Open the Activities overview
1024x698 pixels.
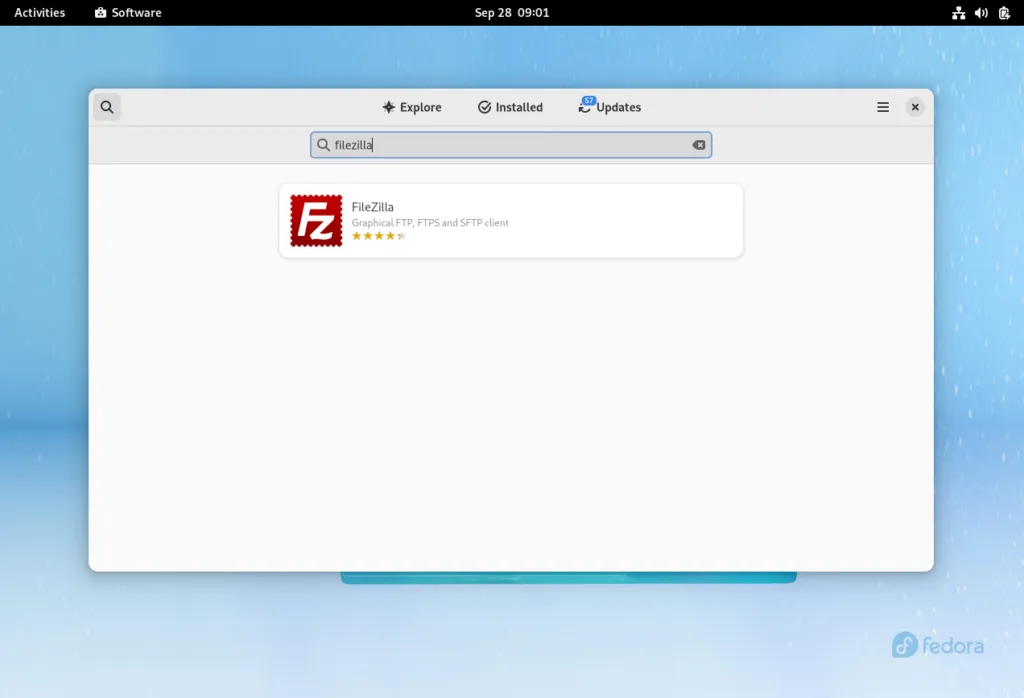(40, 12)
